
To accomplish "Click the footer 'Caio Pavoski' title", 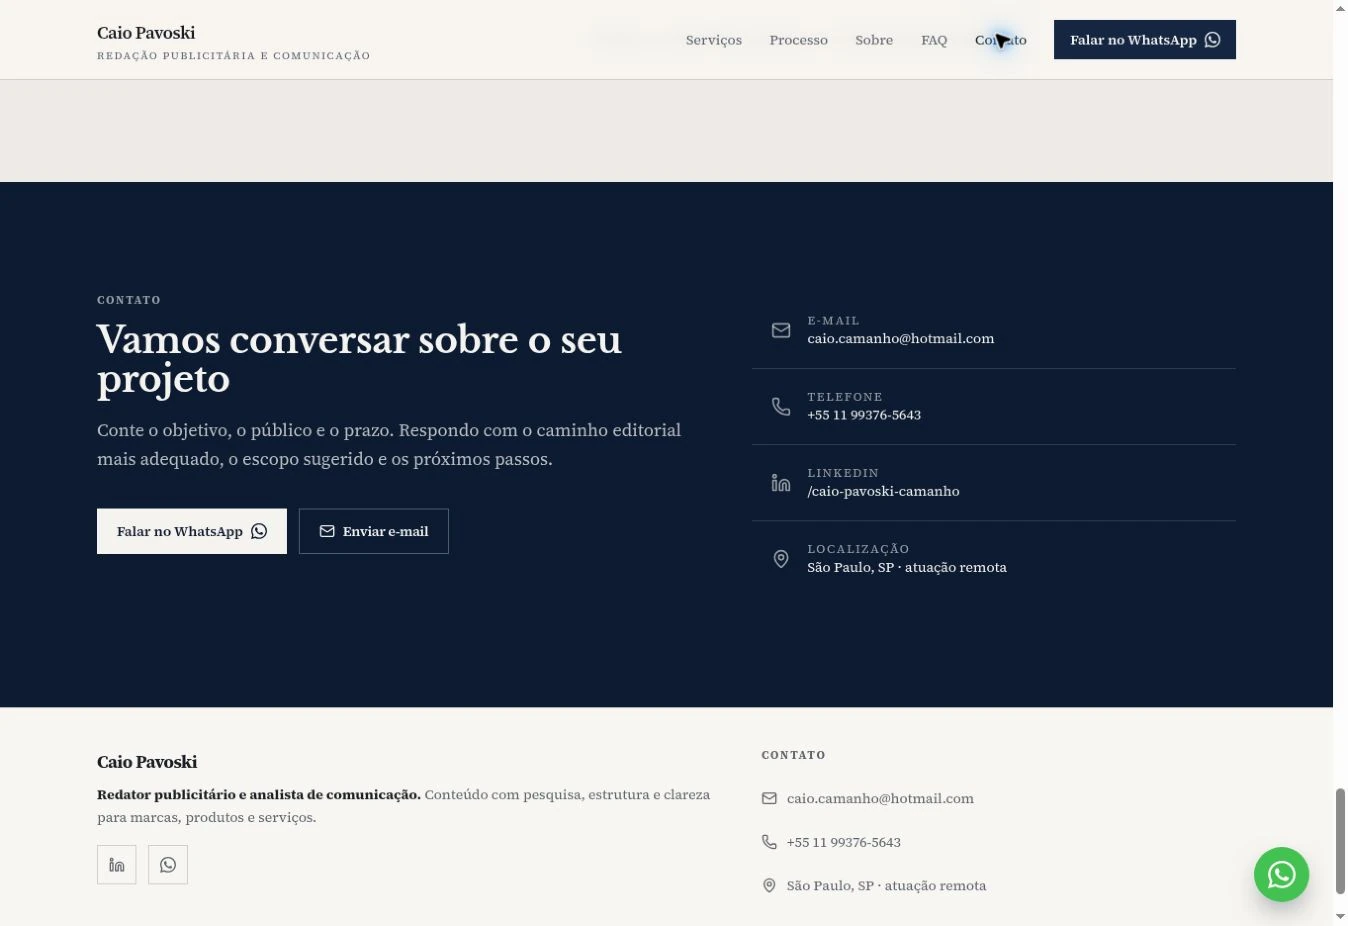I will (x=147, y=762).
